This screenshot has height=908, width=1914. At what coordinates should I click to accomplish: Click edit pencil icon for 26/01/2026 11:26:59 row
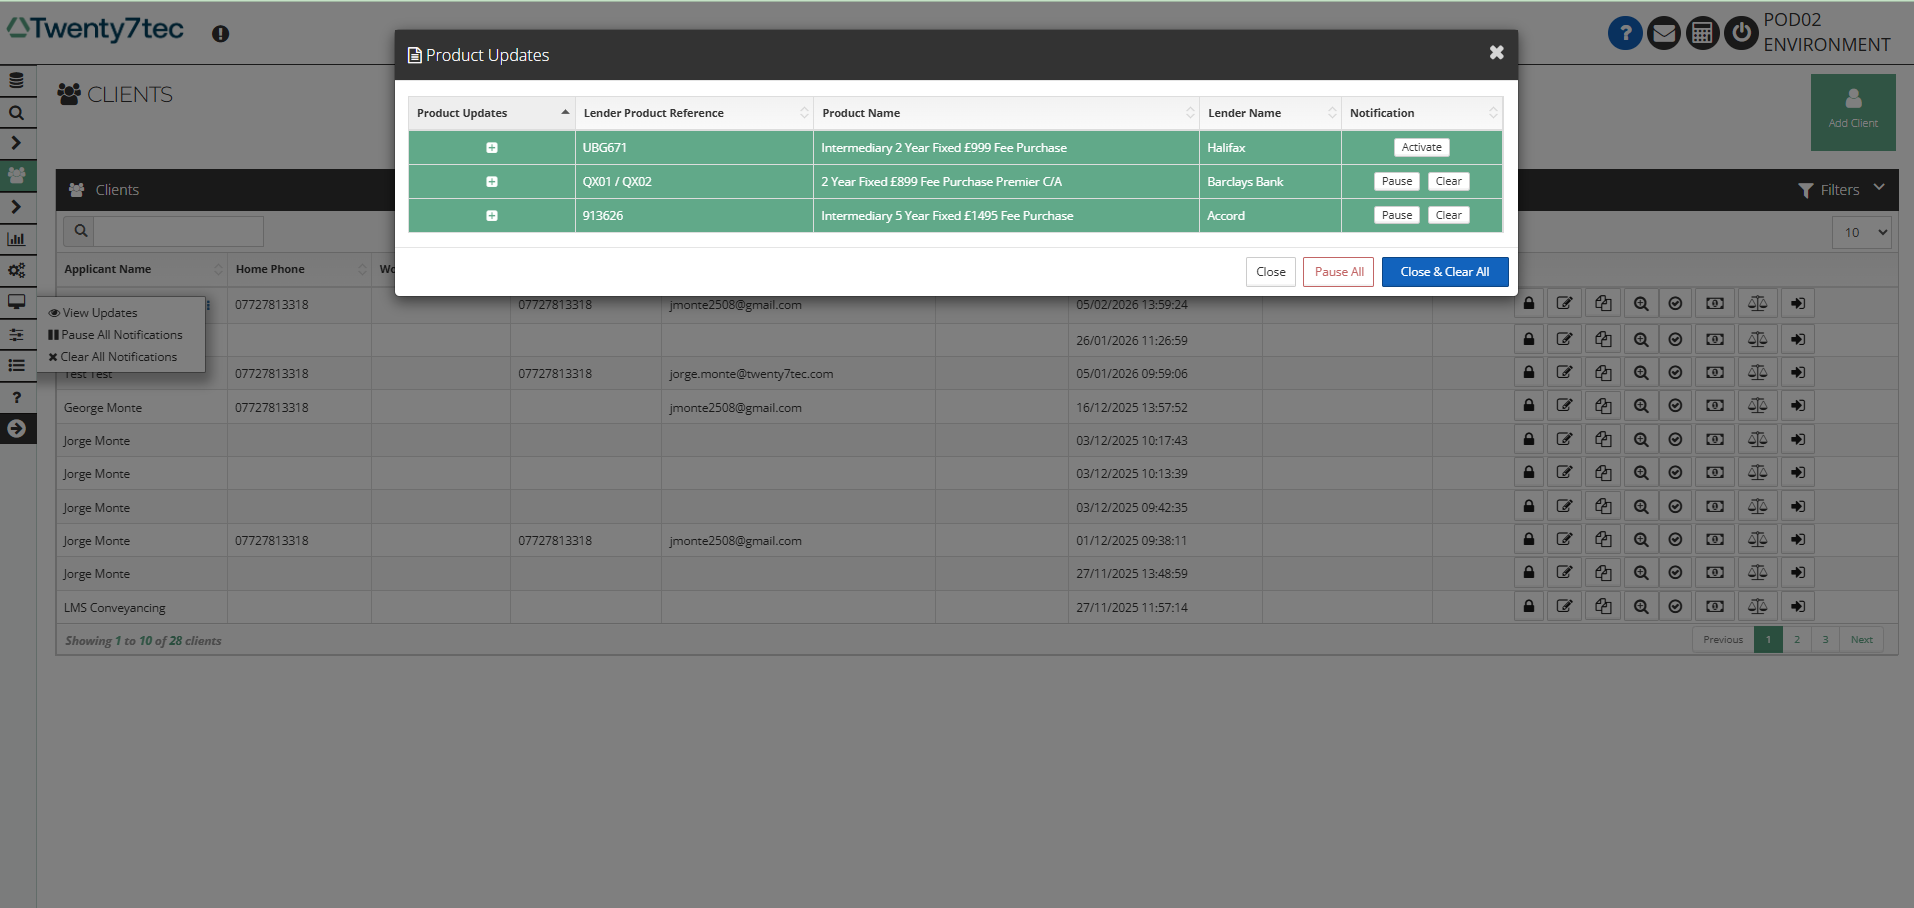(x=1565, y=340)
